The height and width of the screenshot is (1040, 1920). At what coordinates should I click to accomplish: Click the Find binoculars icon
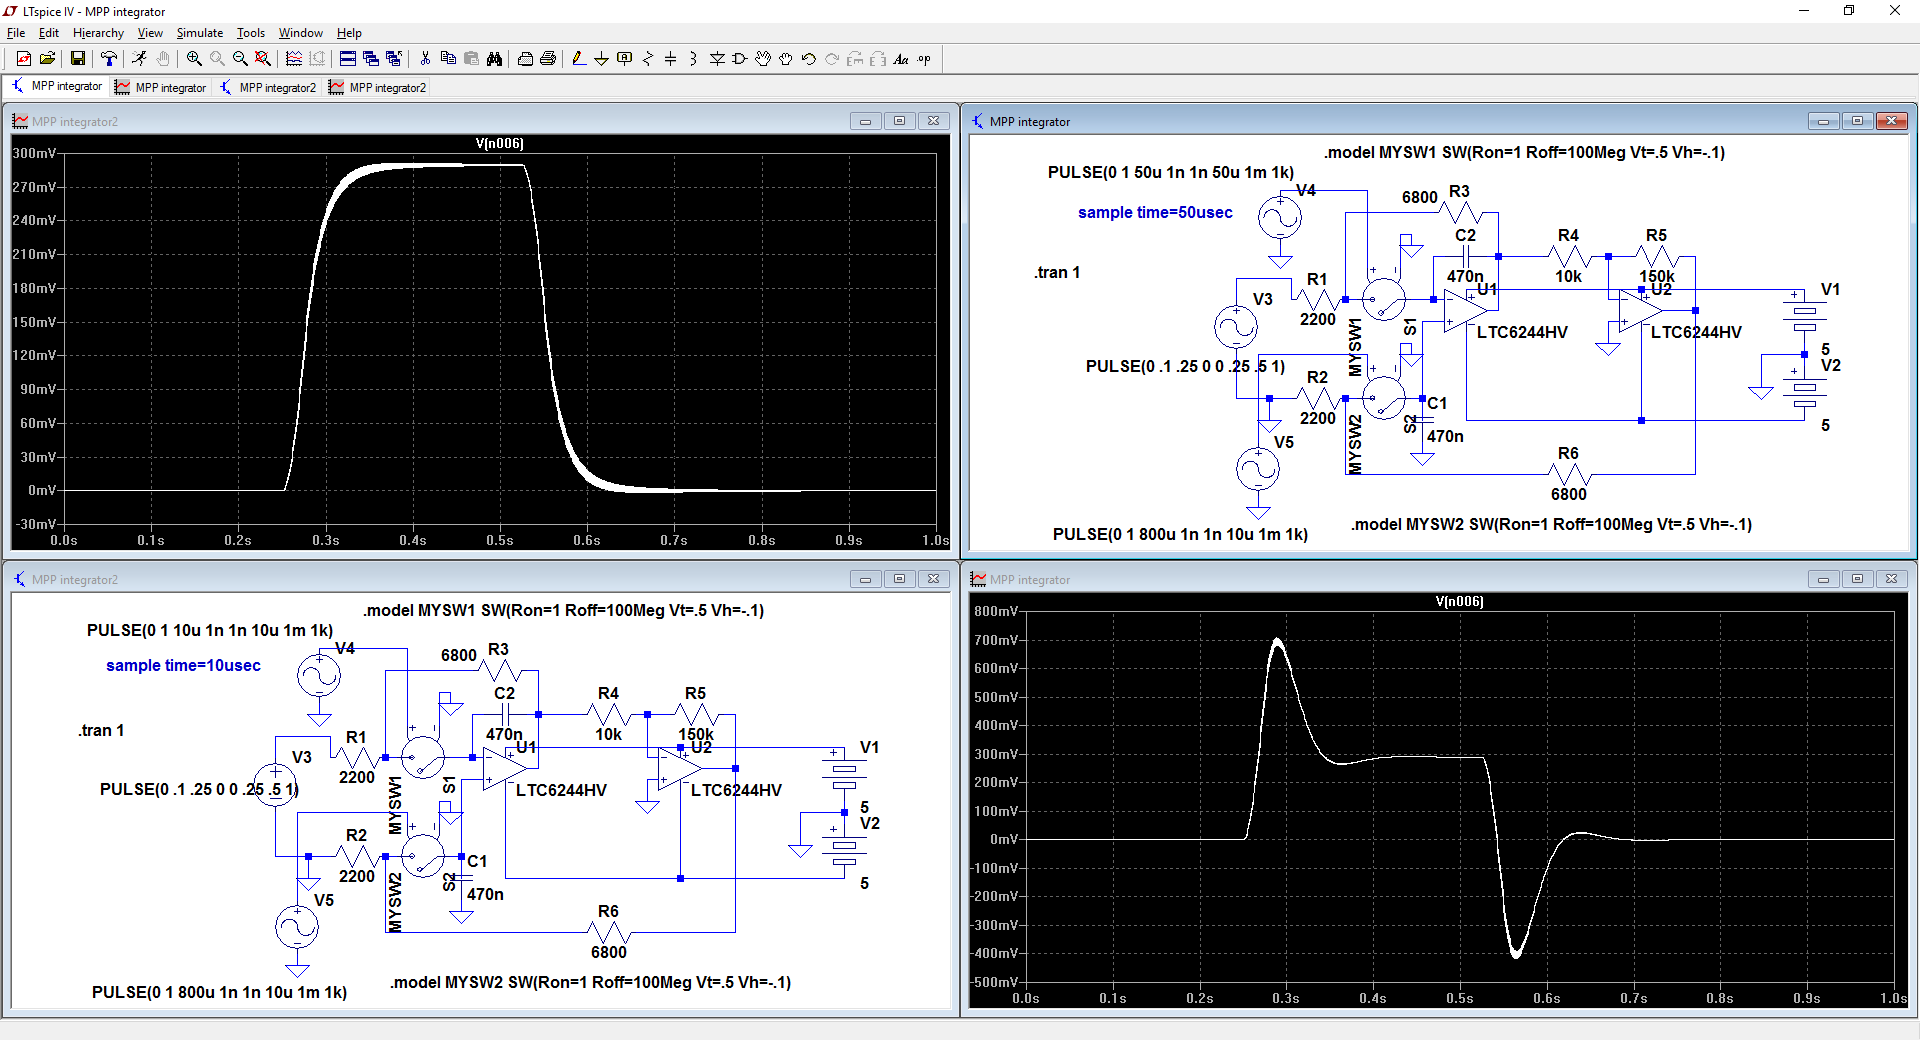coord(494,59)
